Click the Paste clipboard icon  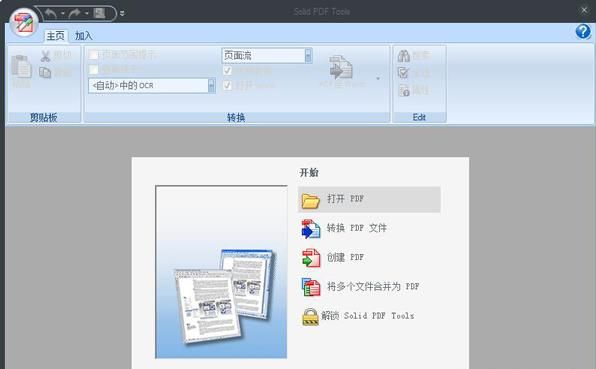[x=21, y=68]
